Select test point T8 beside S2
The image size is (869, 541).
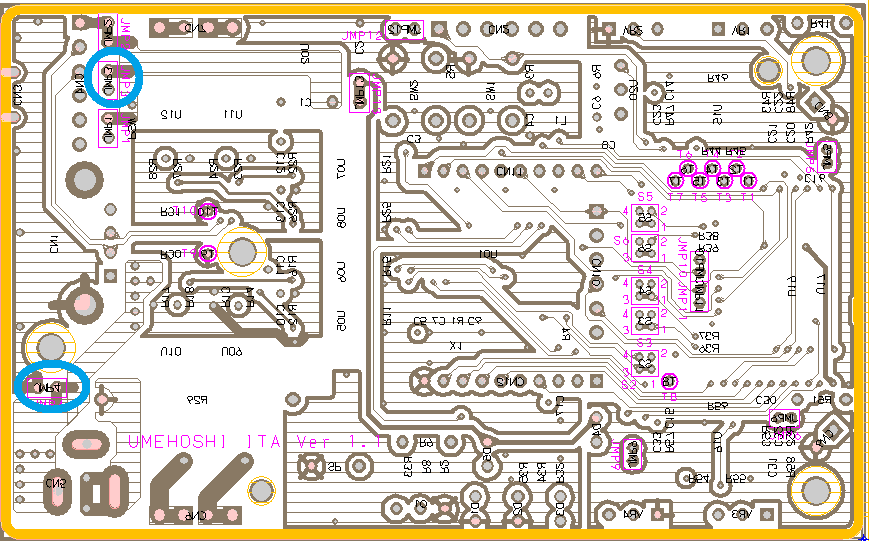[x=670, y=381]
